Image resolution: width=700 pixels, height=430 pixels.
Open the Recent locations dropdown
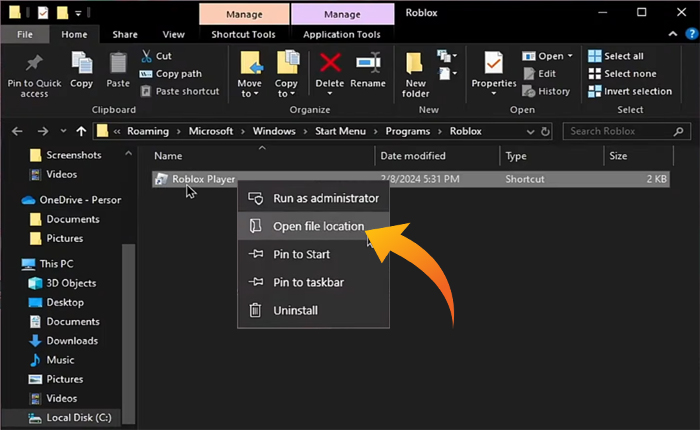click(x=63, y=131)
